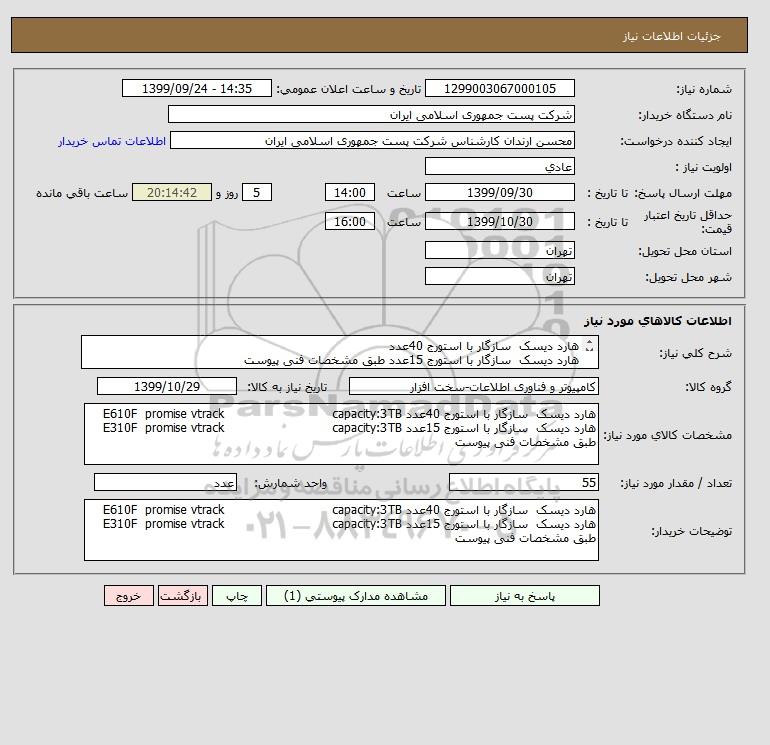The height and width of the screenshot is (745, 770).
Task: Click the remaining days field showing 5
Action: point(256,193)
